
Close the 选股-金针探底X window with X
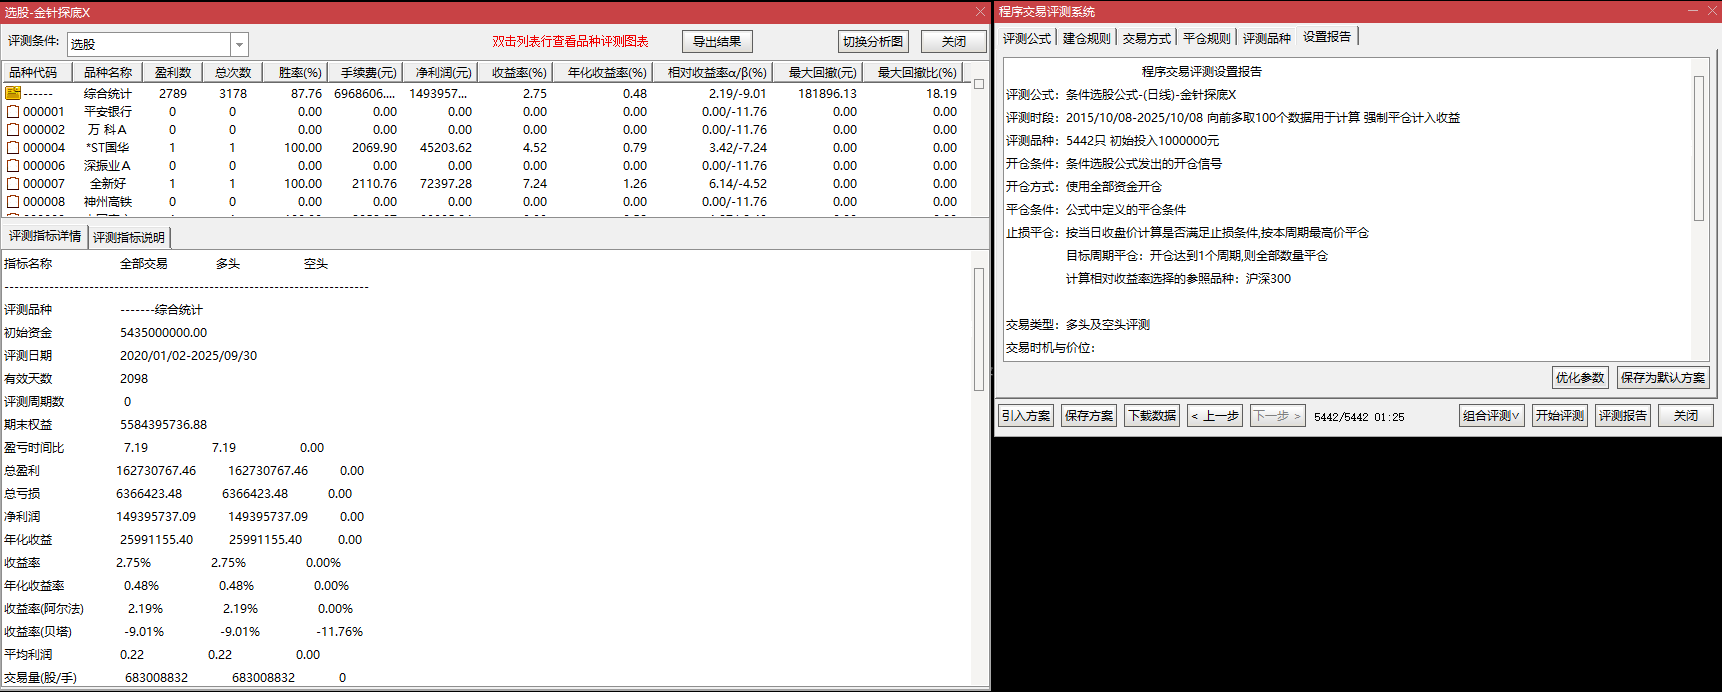(979, 12)
